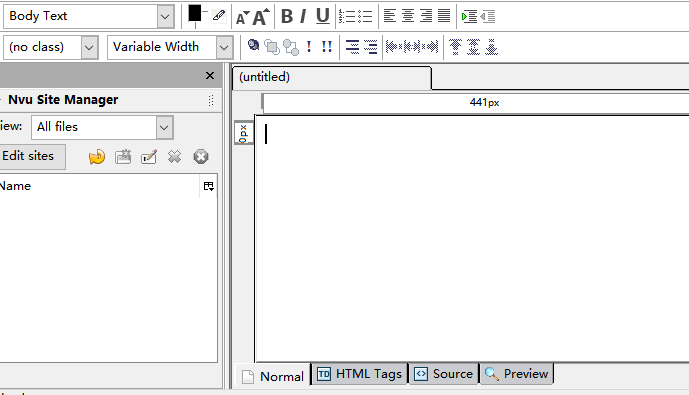689x395 pixels.
Task: Click the Site Manager panel grip dots
Action: (x=211, y=100)
